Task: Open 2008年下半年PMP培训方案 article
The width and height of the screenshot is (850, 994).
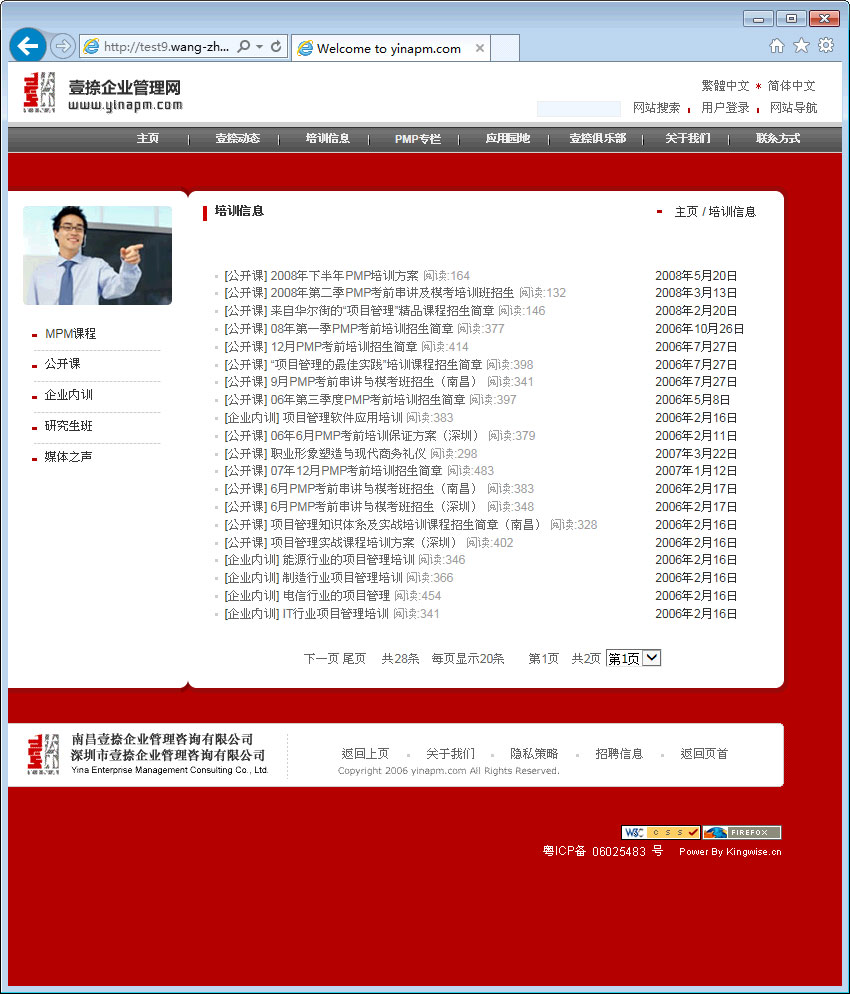Action: click(x=344, y=276)
